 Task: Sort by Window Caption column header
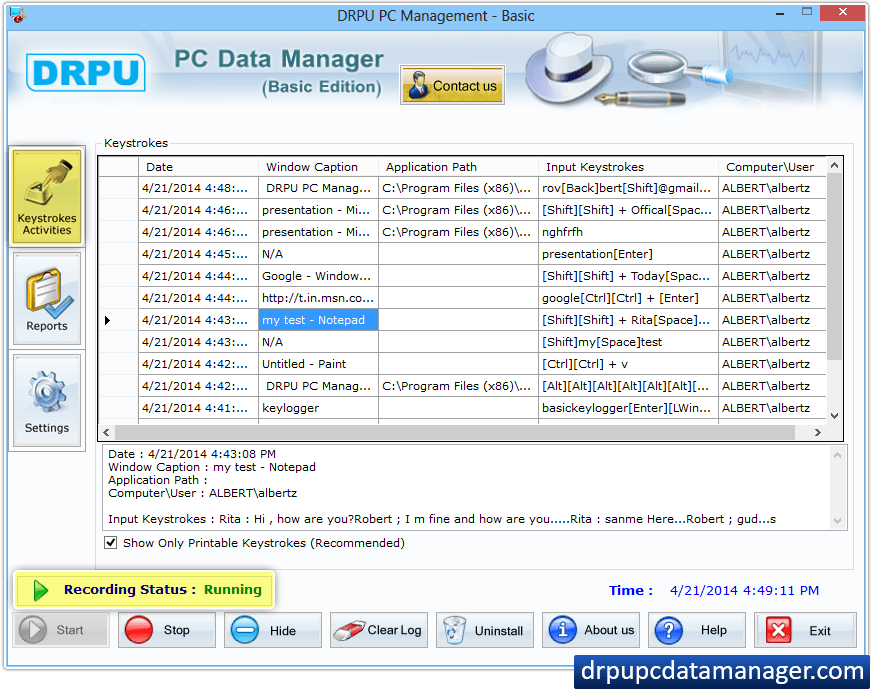point(318,167)
